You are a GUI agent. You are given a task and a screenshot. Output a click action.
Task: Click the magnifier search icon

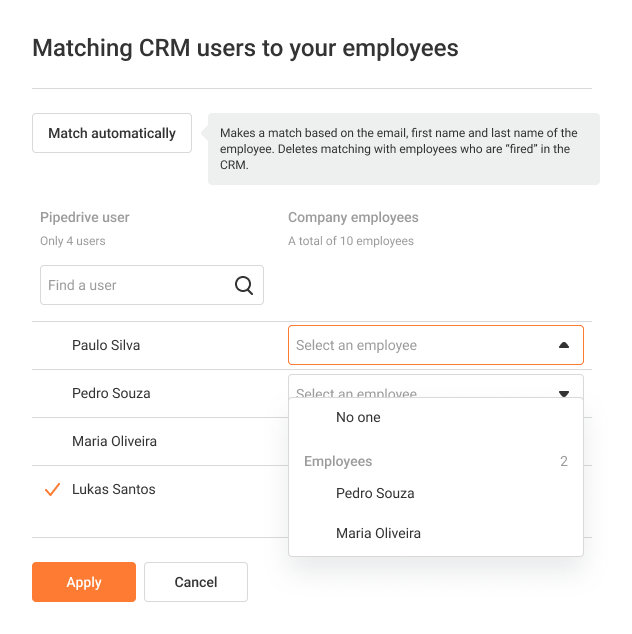point(244,285)
